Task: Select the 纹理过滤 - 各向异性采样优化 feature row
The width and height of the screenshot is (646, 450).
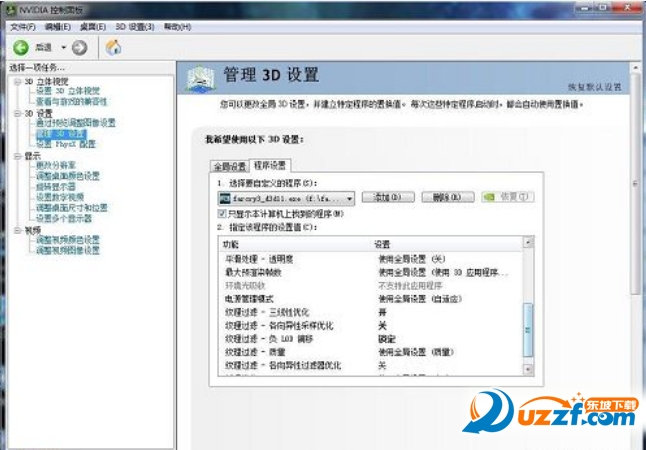Action: point(371,326)
